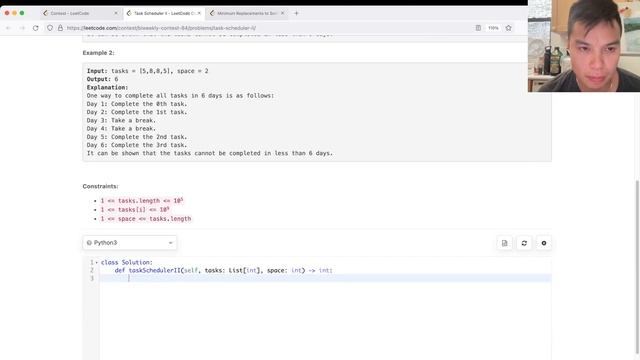This screenshot has height=360, width=640.
Task: Click constraint '1 <= tasks.length <= 10^5'
Action: point(142,200)
